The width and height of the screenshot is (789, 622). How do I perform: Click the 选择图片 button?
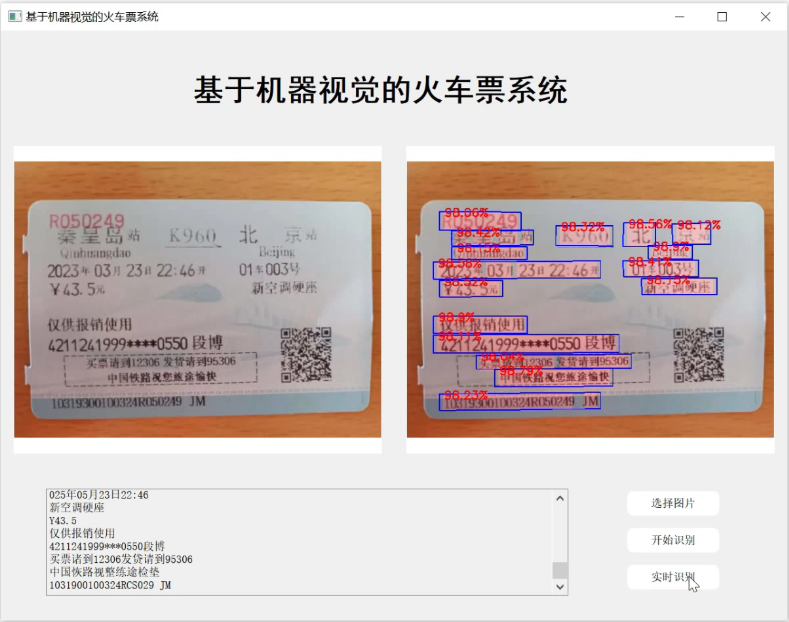673,503
